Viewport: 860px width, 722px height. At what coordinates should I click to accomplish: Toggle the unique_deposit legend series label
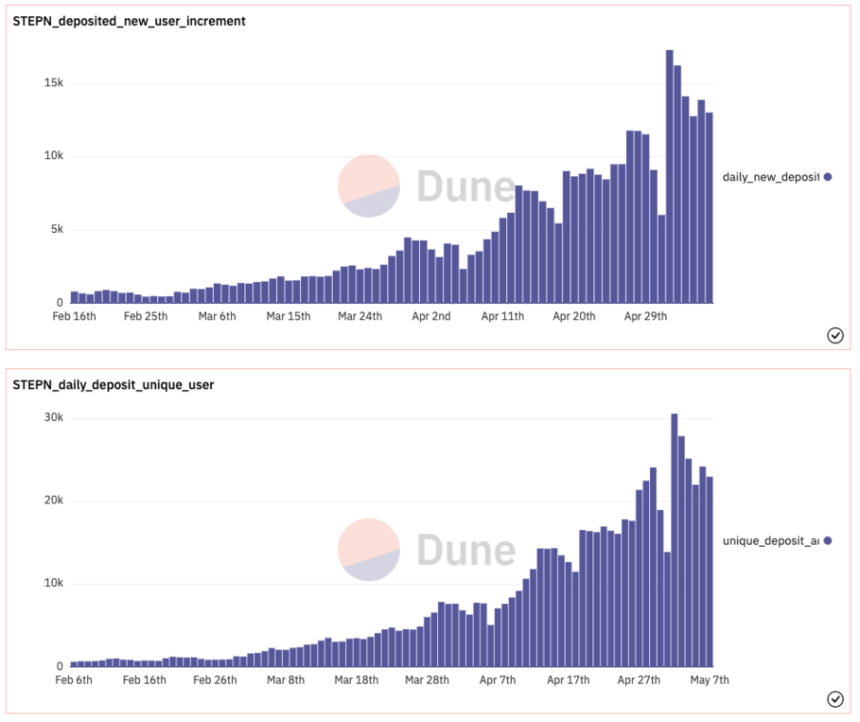(x=771, y=541)
